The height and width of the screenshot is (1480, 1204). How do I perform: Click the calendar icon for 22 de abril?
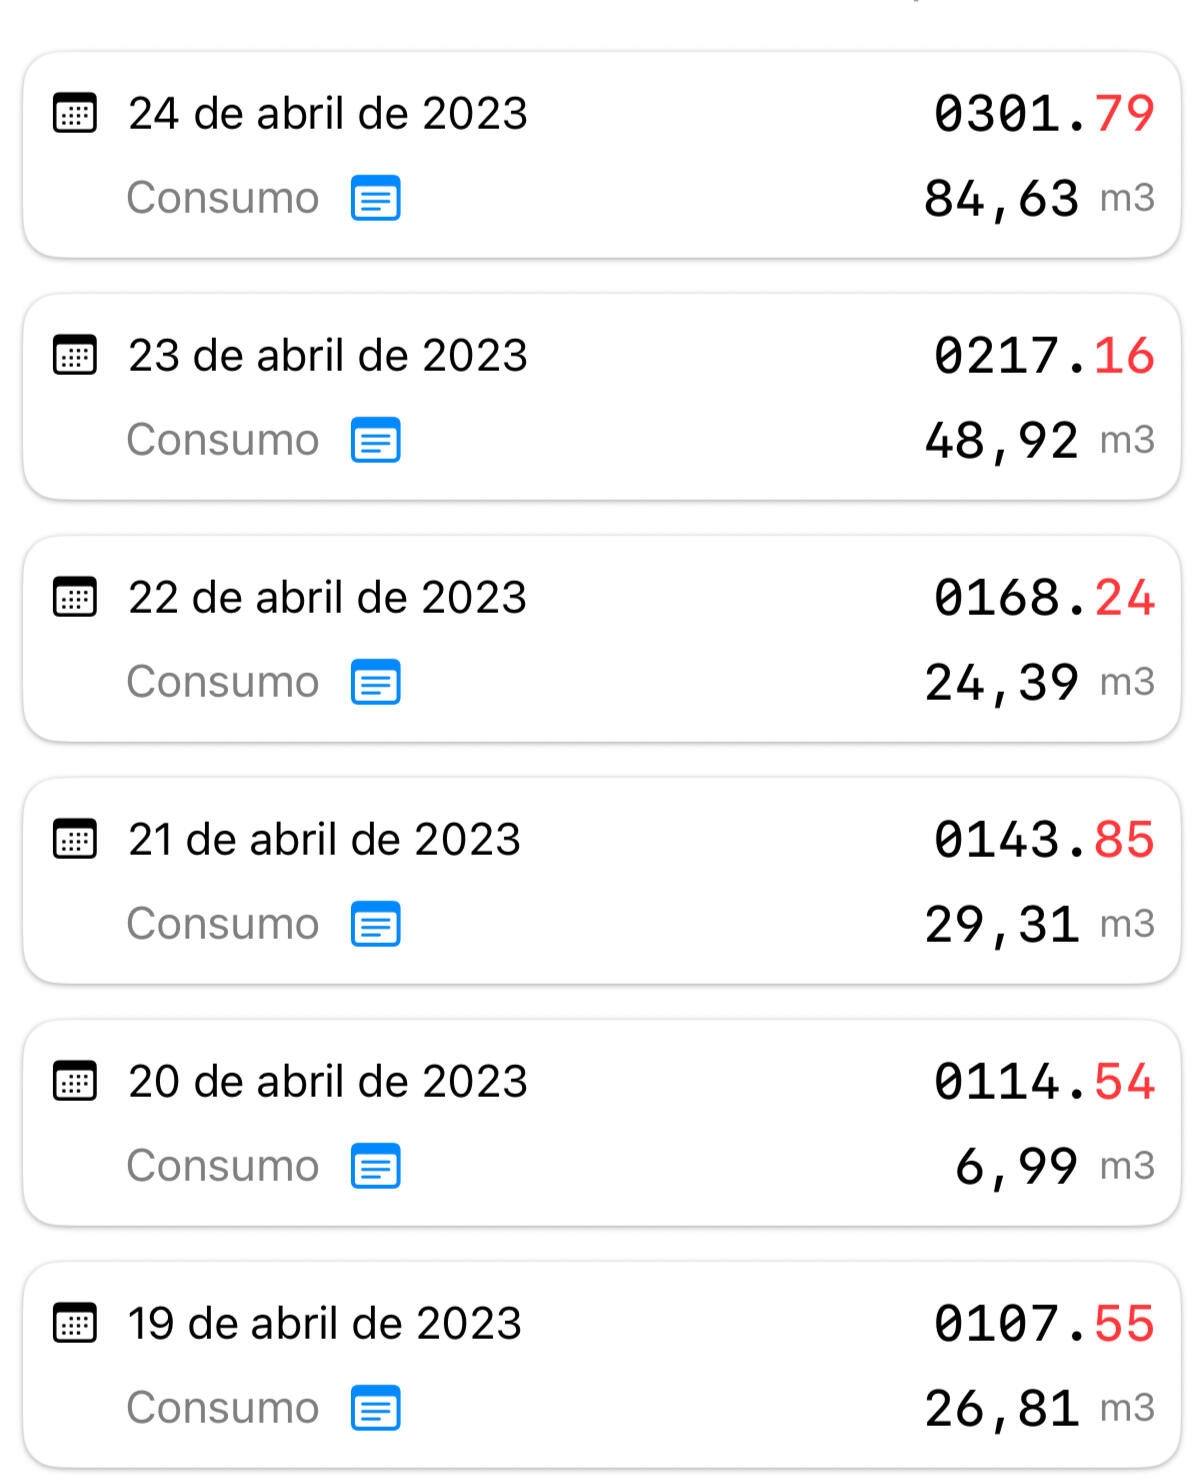(x=75, y=597)
